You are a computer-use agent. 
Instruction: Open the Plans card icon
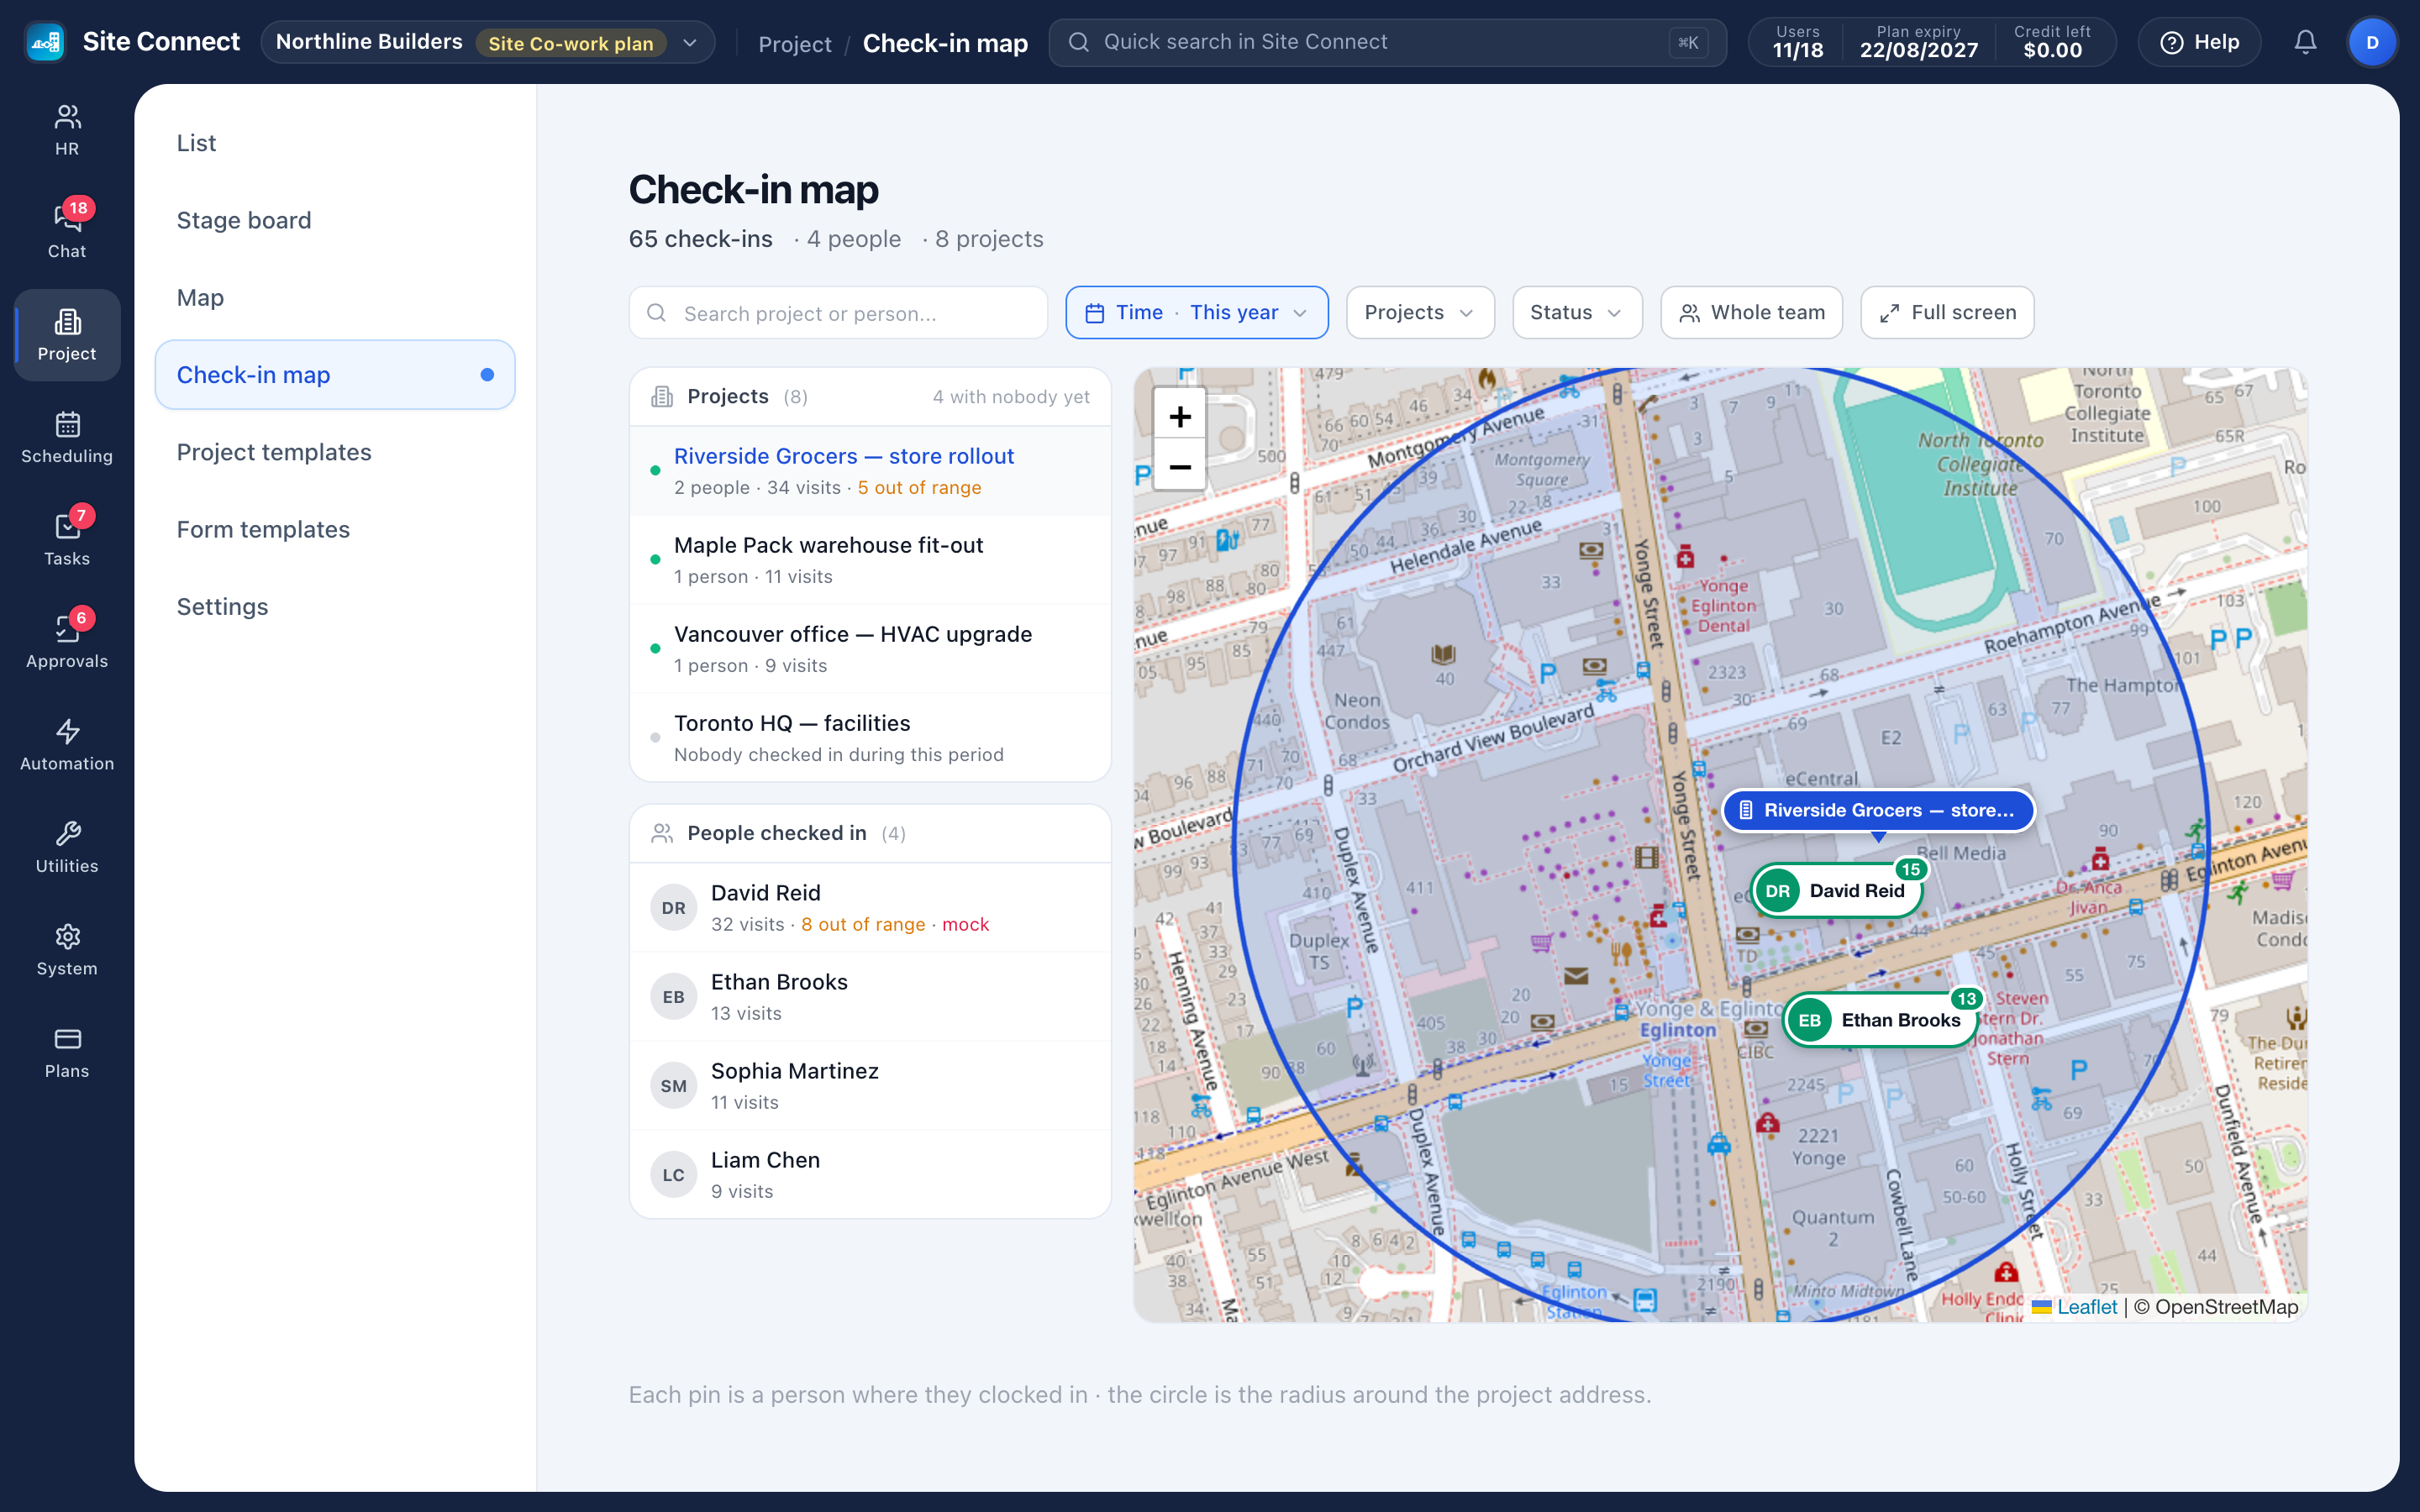(x=67, y=1052)
